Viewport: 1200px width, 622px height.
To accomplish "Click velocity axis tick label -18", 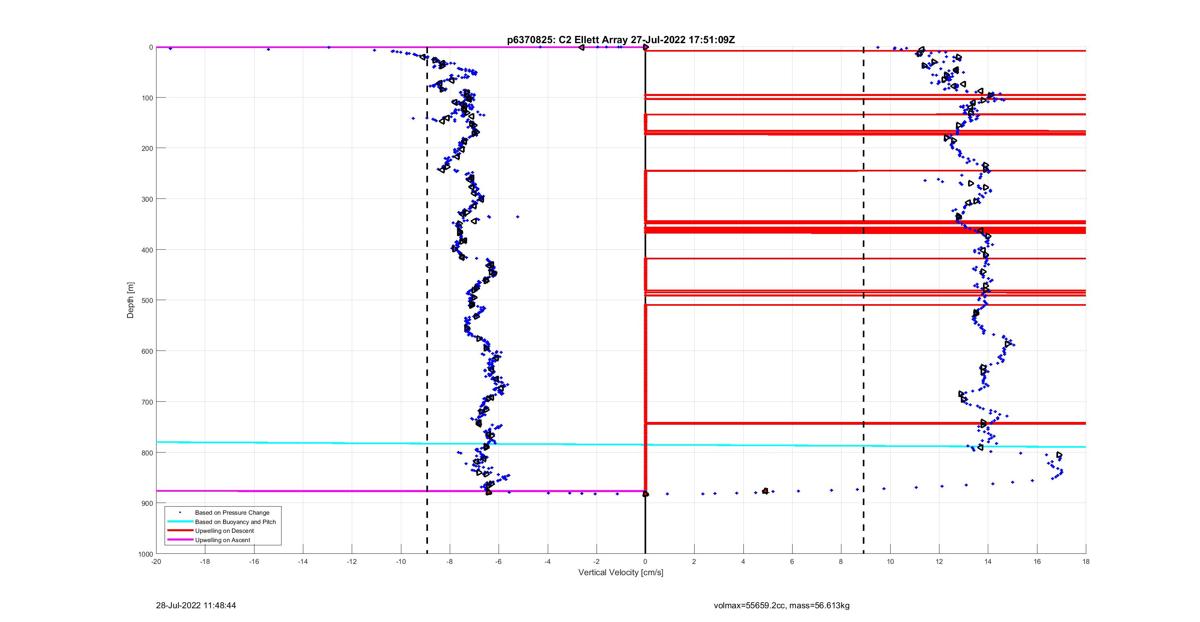I will coord(205,562).
